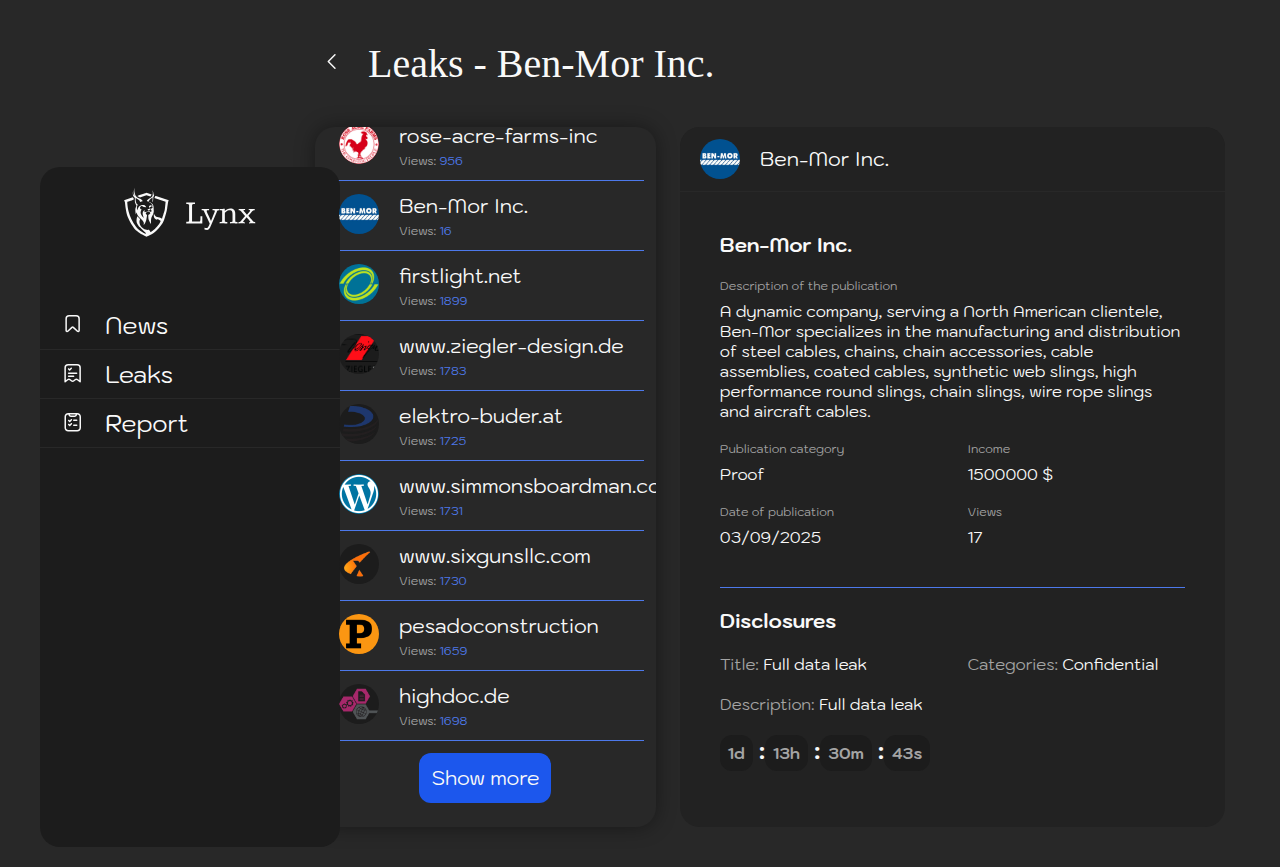Click the sixgunsllc.com orange logo
Image resolution: width=1280 pixels, height=867 pixels.
pyautogui.click(x=359, y=564)
